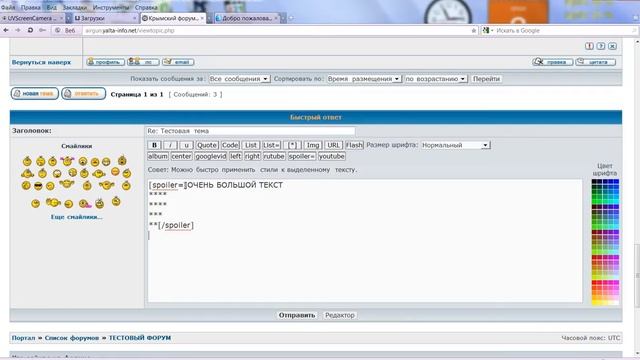Pick a red shade in font color palette
The height and width of the screenshot is (360, 640).
coord(595,282)
